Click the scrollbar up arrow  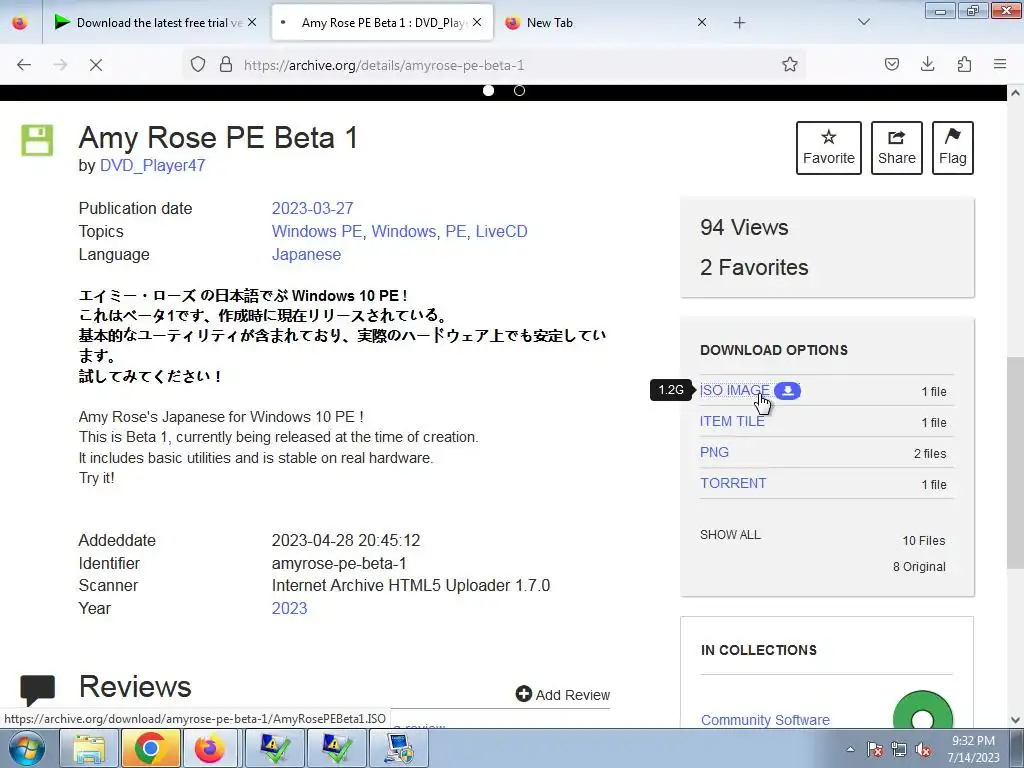coord(1015,93)
